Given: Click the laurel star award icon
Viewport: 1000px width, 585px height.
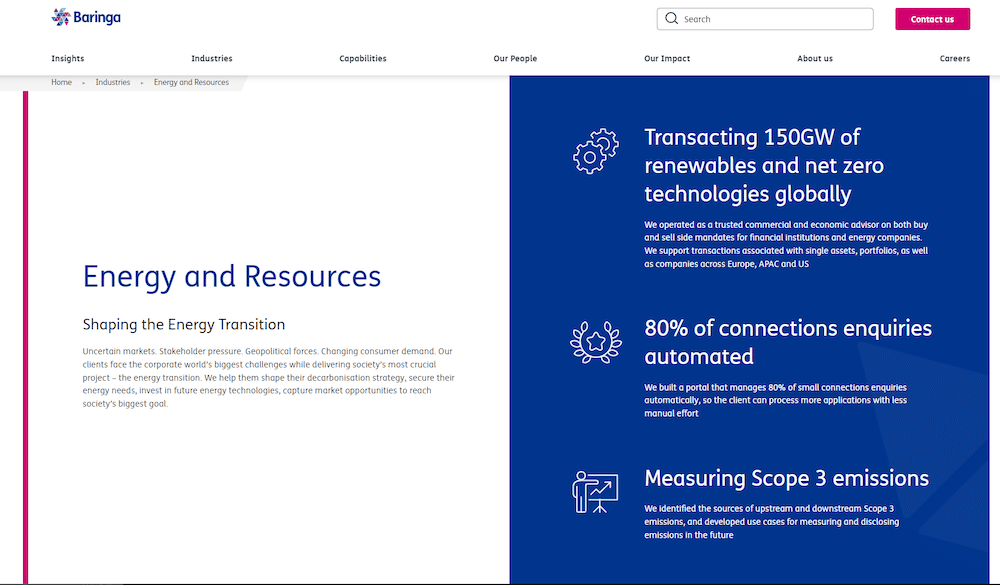Looking at the screenshot, I should (x=596, y=342).
